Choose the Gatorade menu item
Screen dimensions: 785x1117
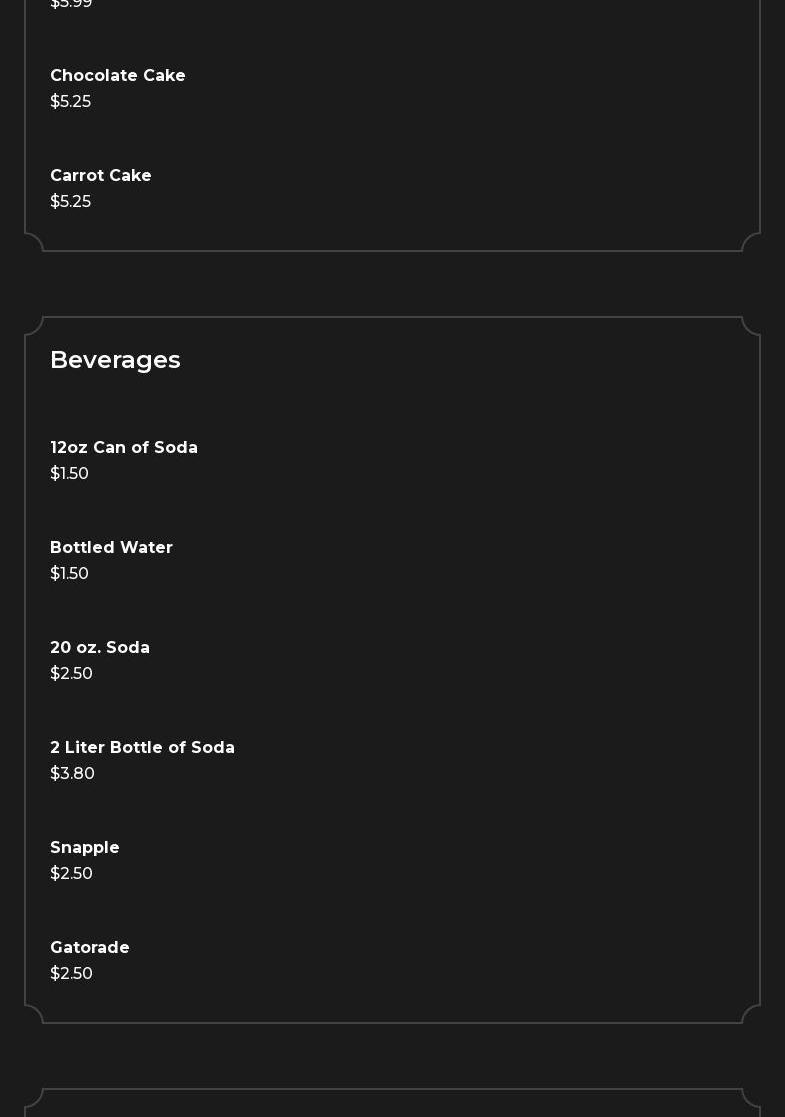click(90, 948)
